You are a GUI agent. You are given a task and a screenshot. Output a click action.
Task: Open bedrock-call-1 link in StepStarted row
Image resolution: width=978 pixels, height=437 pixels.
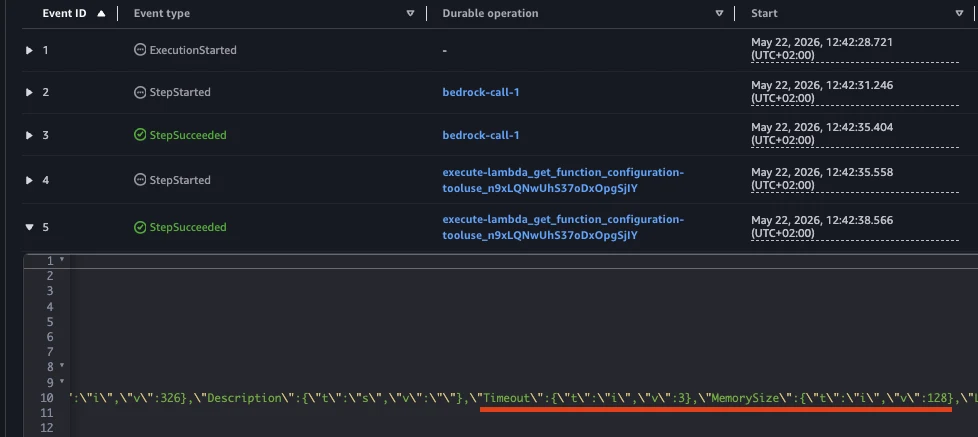(x=481, y=92)
